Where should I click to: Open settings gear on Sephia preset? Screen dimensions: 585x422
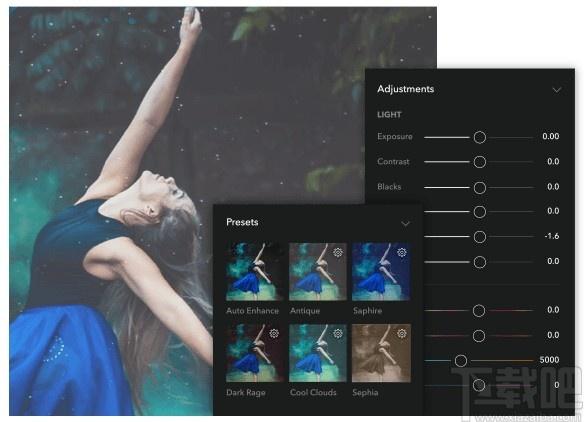pos(402,333)
